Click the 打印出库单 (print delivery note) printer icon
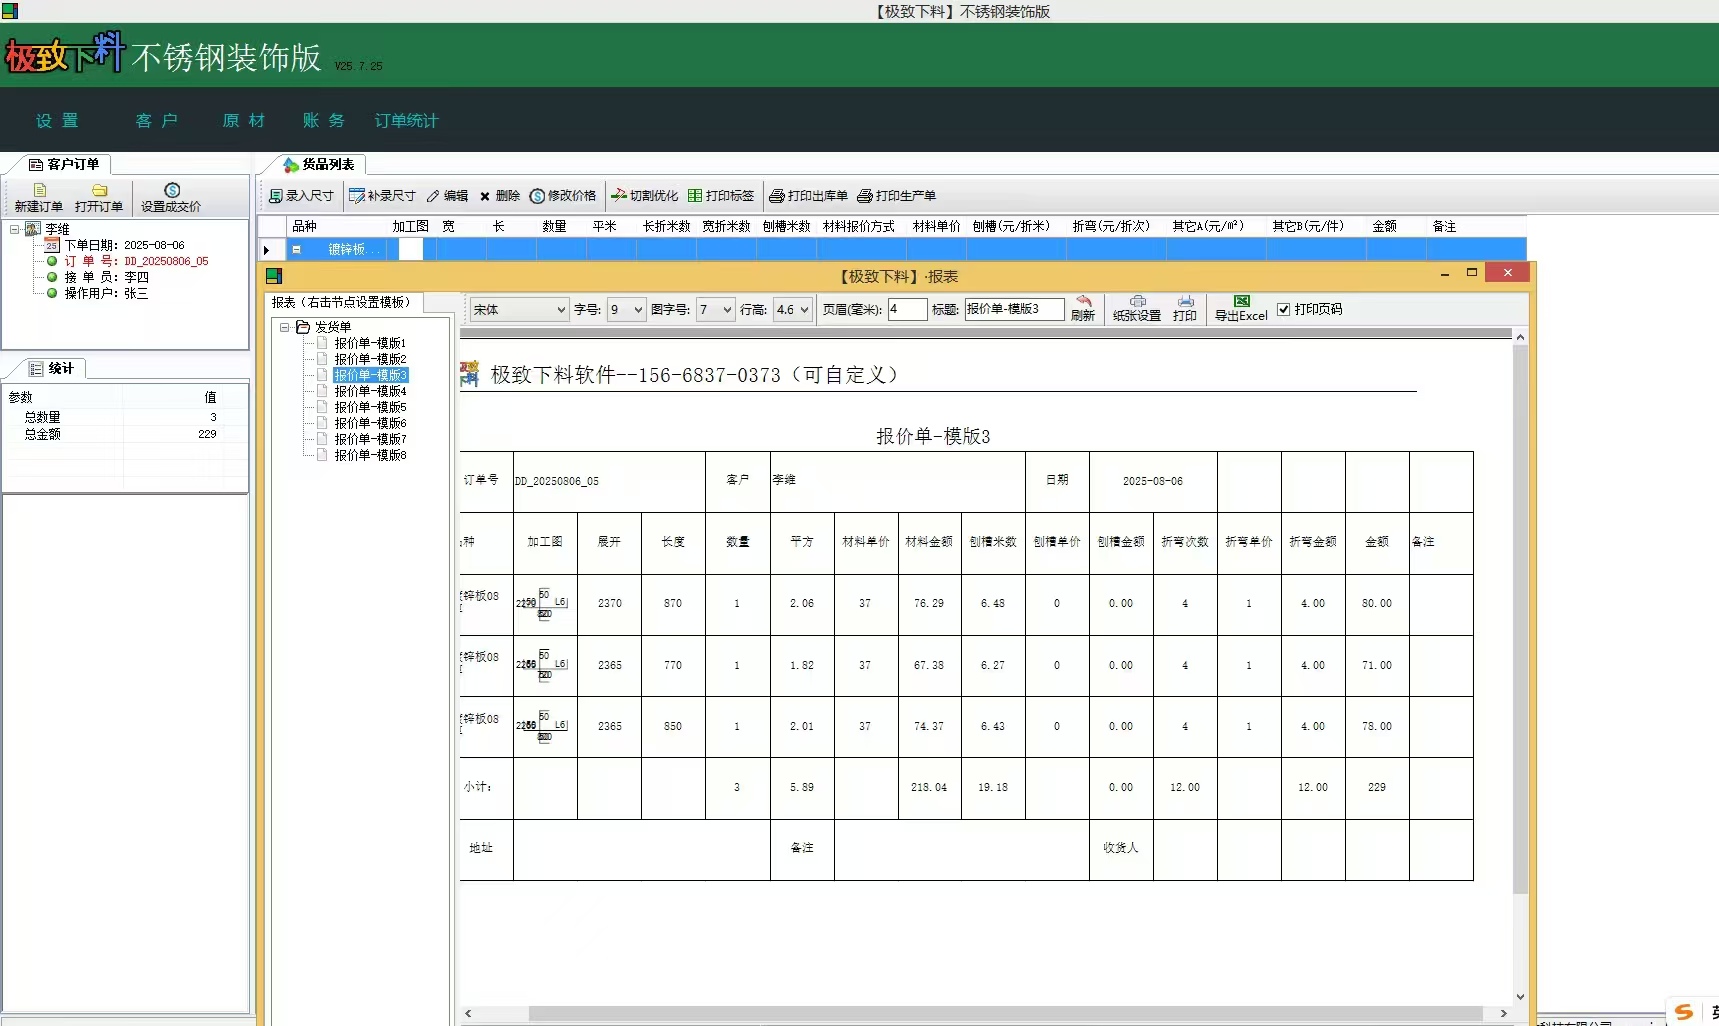This screenshot has width=1719, height=1026. [776, 196]
